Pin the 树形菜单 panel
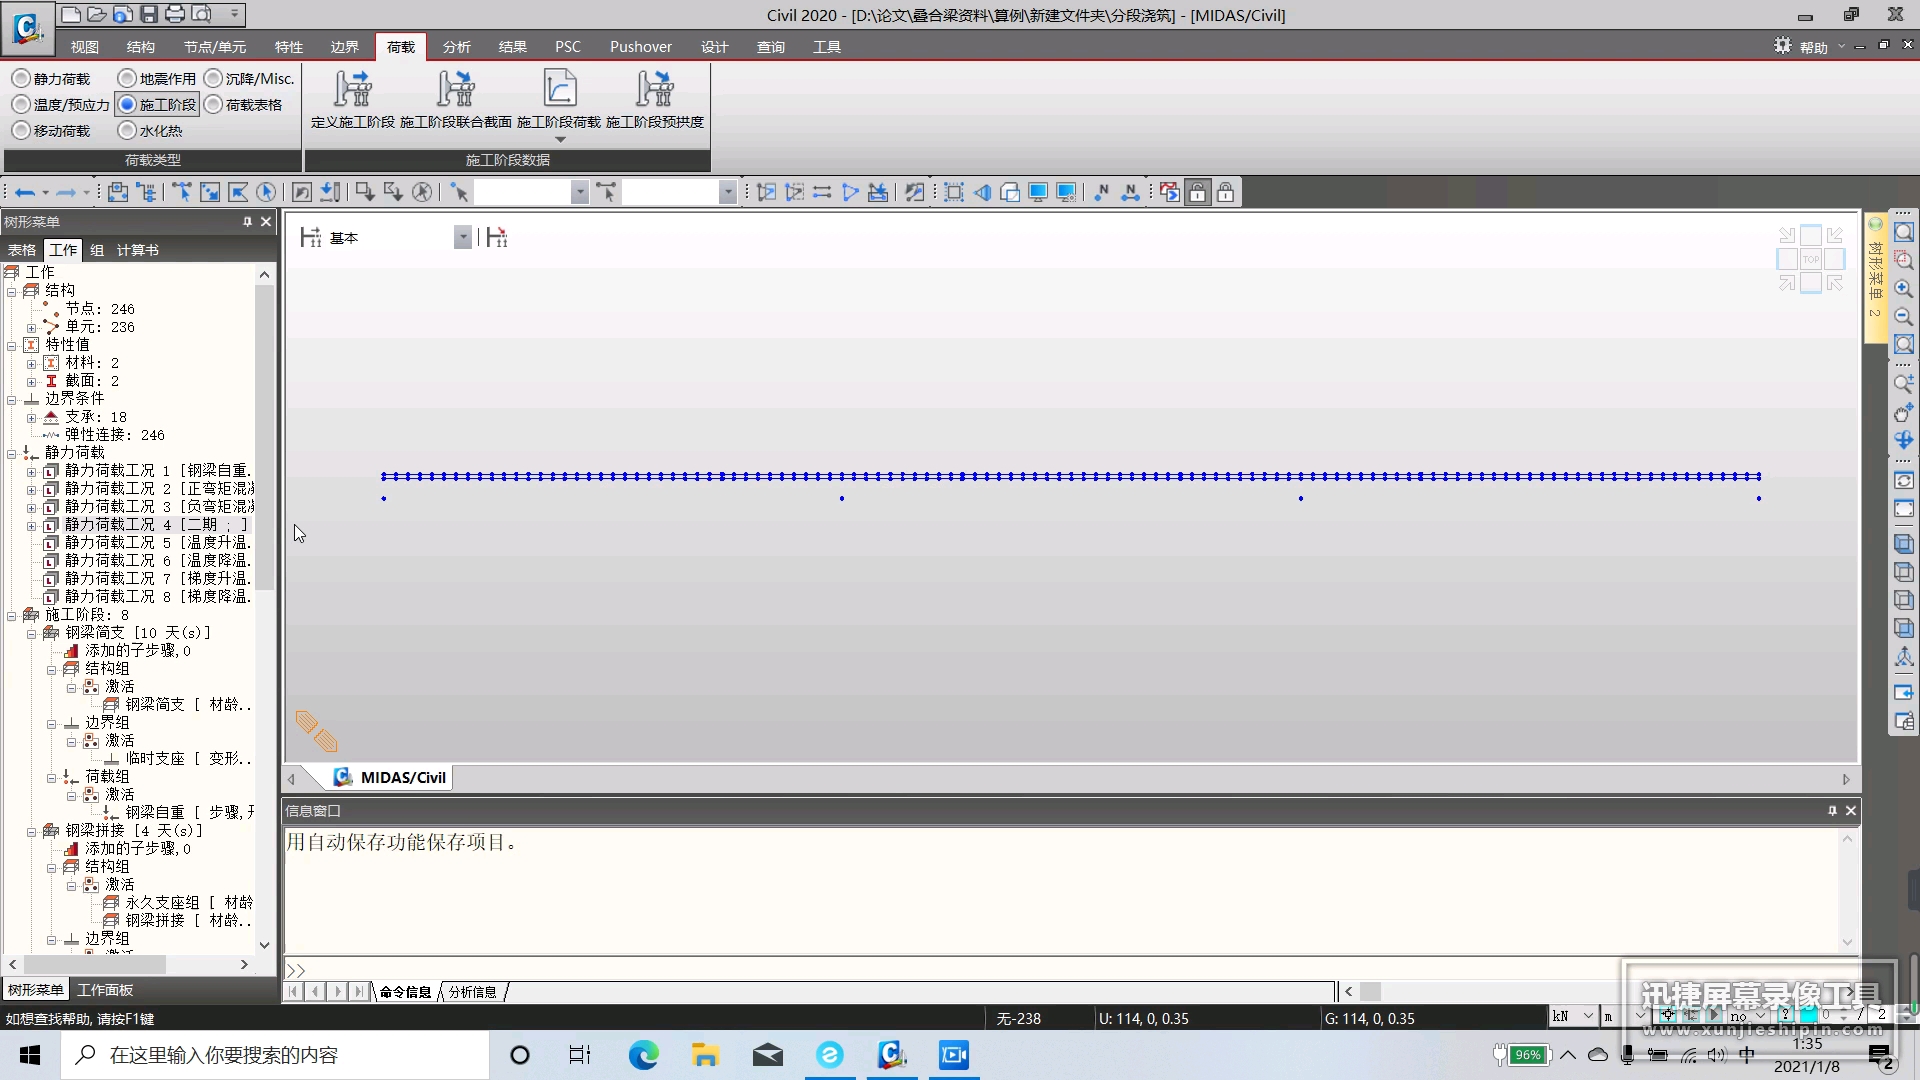 (x=247, y=221)
